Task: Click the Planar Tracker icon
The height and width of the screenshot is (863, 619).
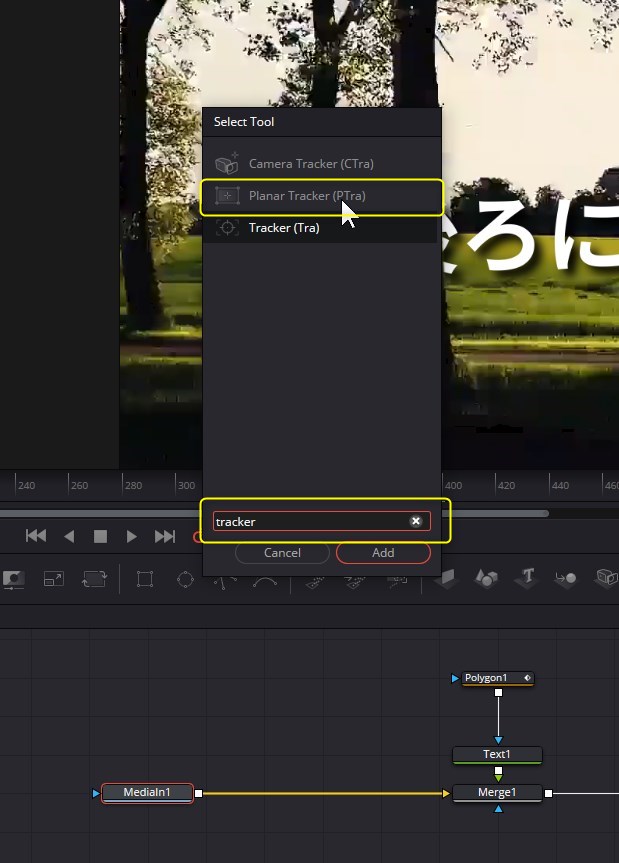Action: (227, 195)
